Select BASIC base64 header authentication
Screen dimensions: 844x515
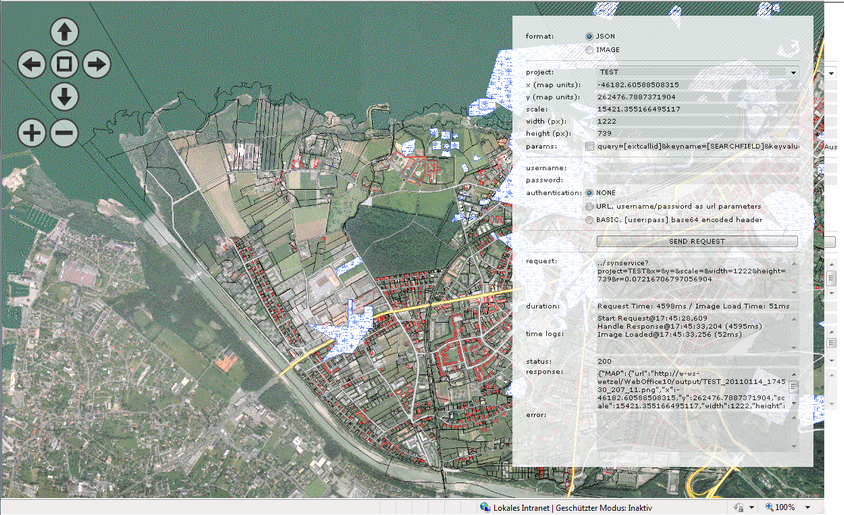589,220
